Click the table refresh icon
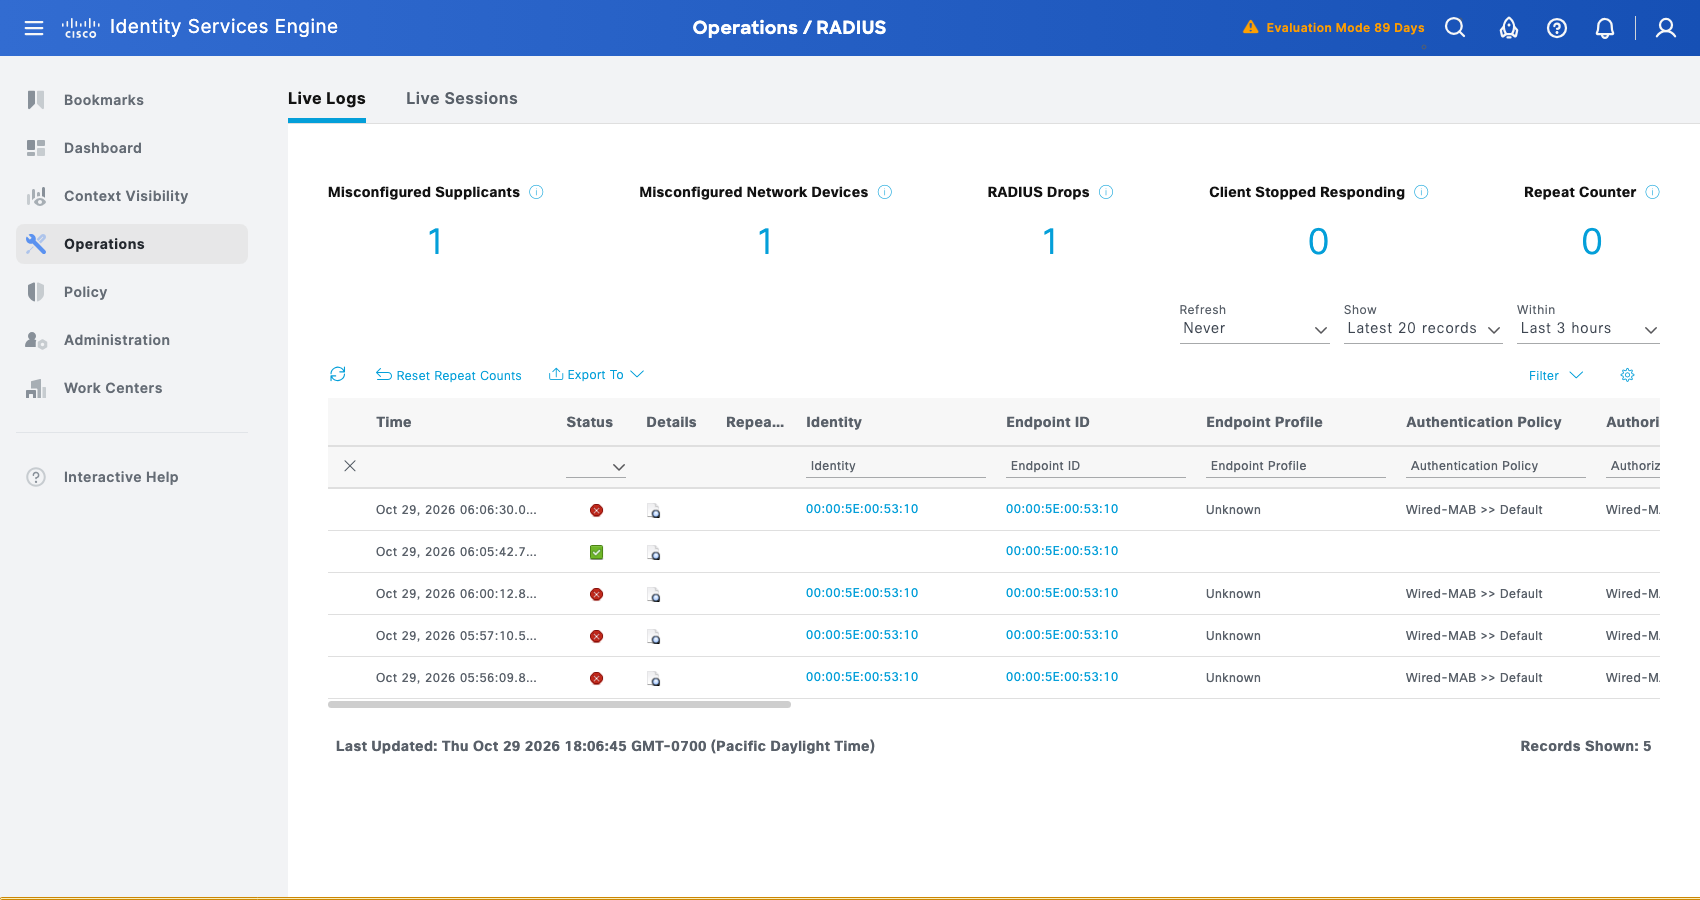The width and height of the screenshot is (1700, 900). [338, 374]
